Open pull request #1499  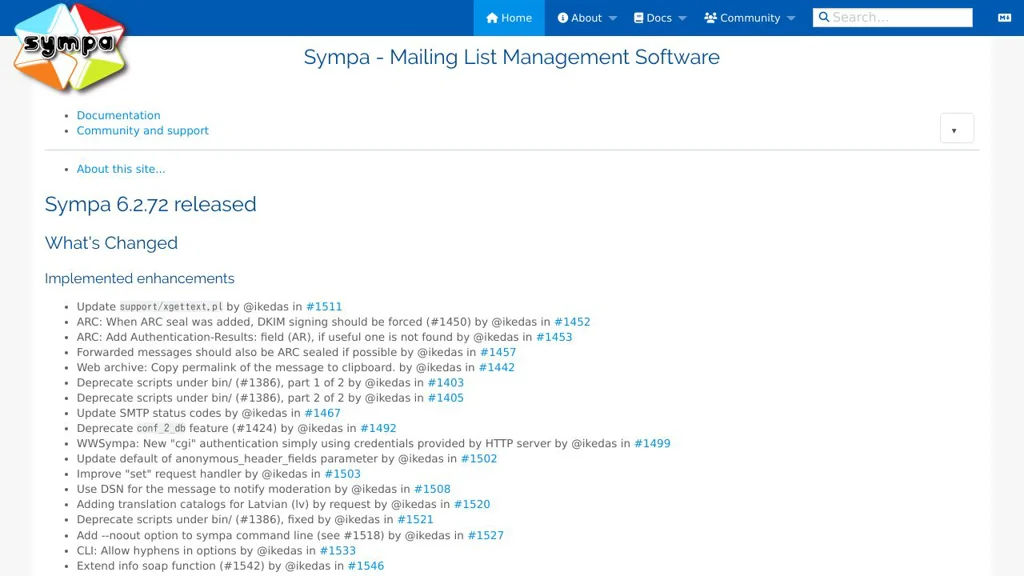pos(652,443)
